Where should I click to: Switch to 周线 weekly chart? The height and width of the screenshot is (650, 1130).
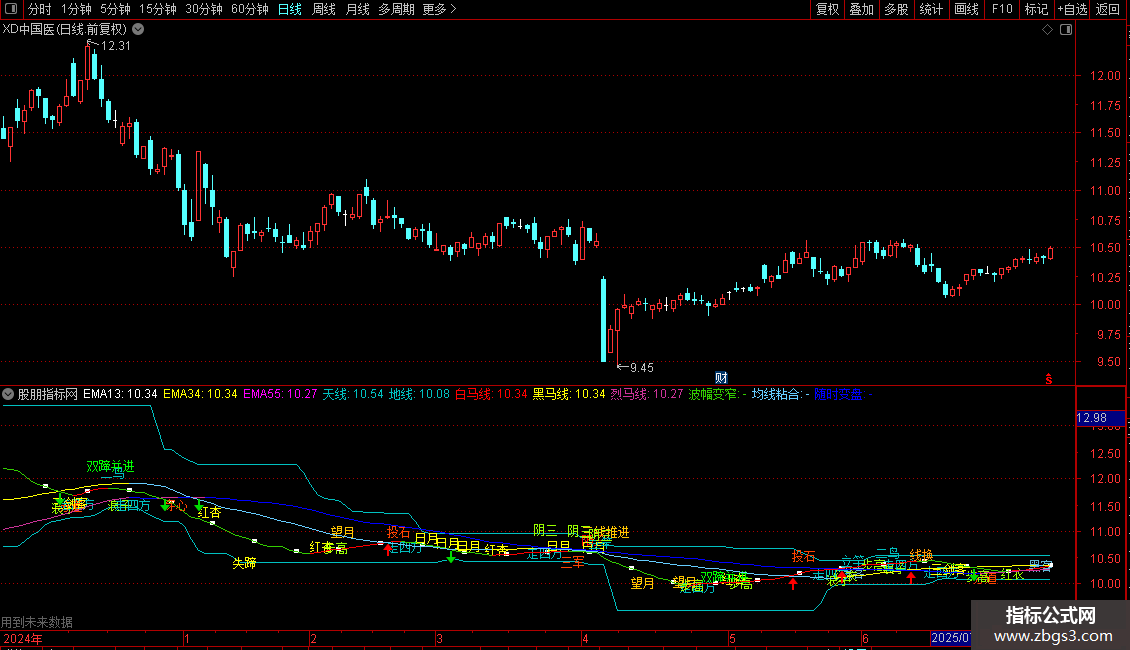(x=324, y=9)
